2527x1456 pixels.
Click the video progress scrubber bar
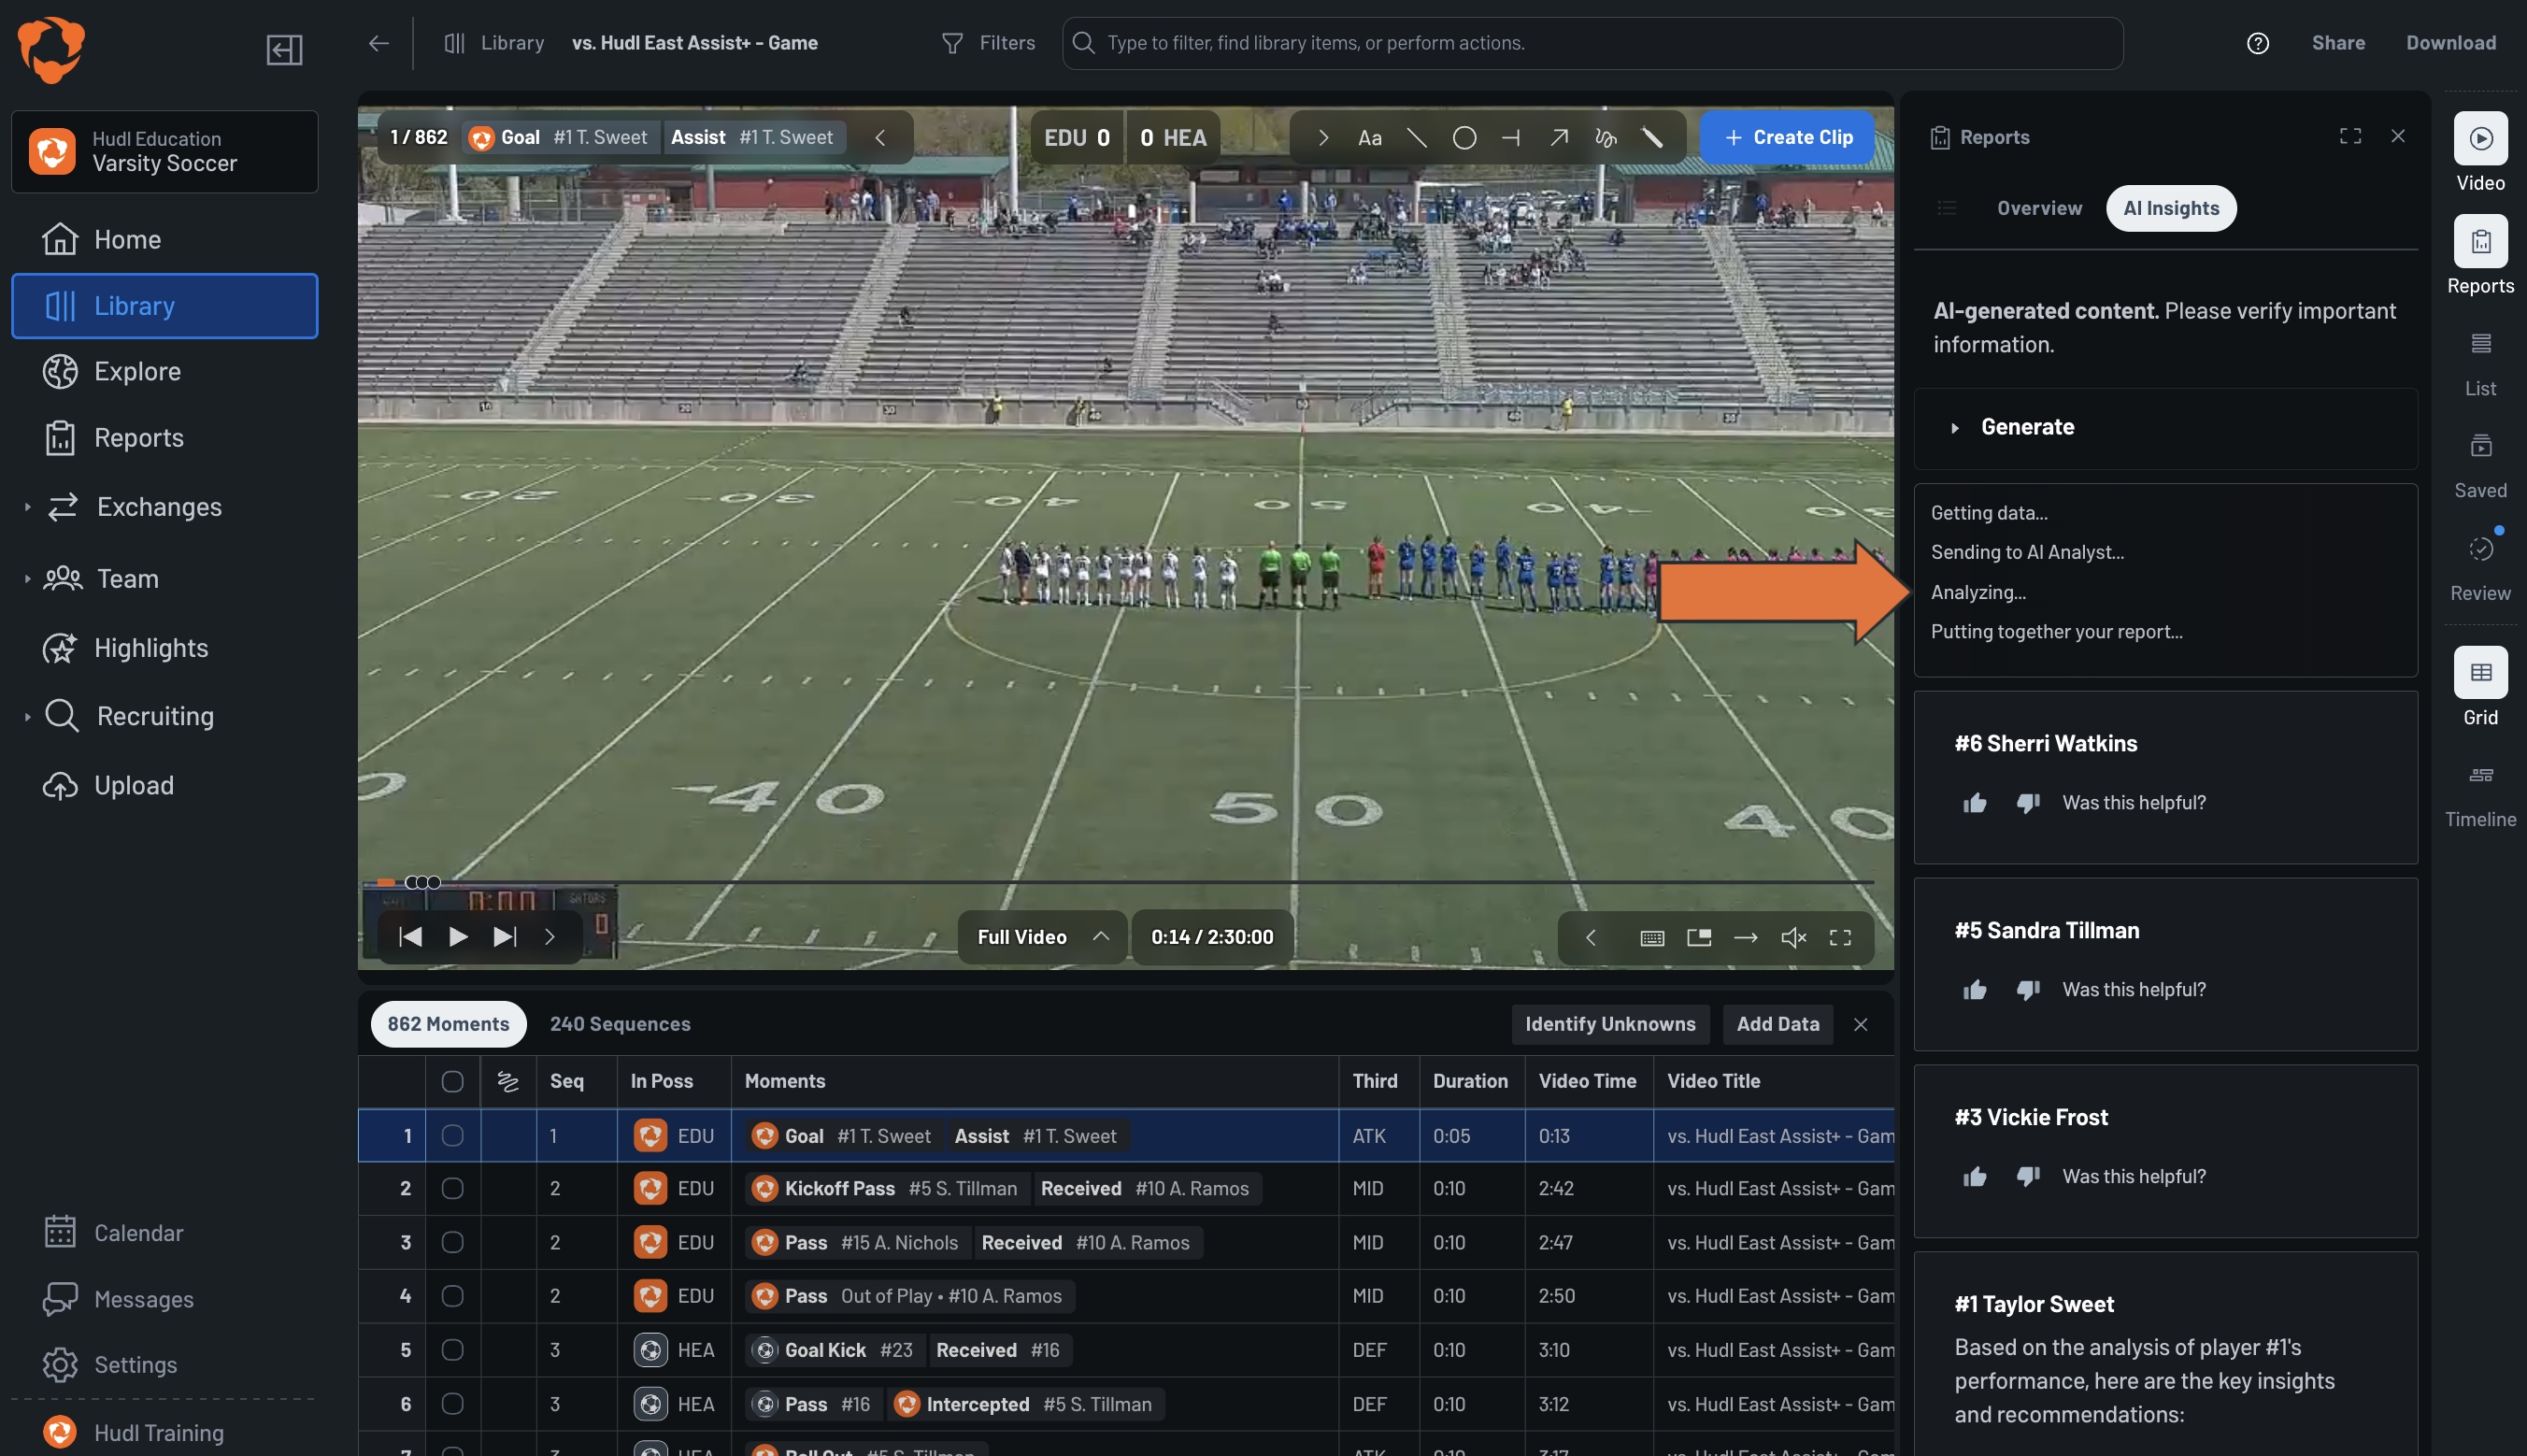click(x=1125, y=882)
